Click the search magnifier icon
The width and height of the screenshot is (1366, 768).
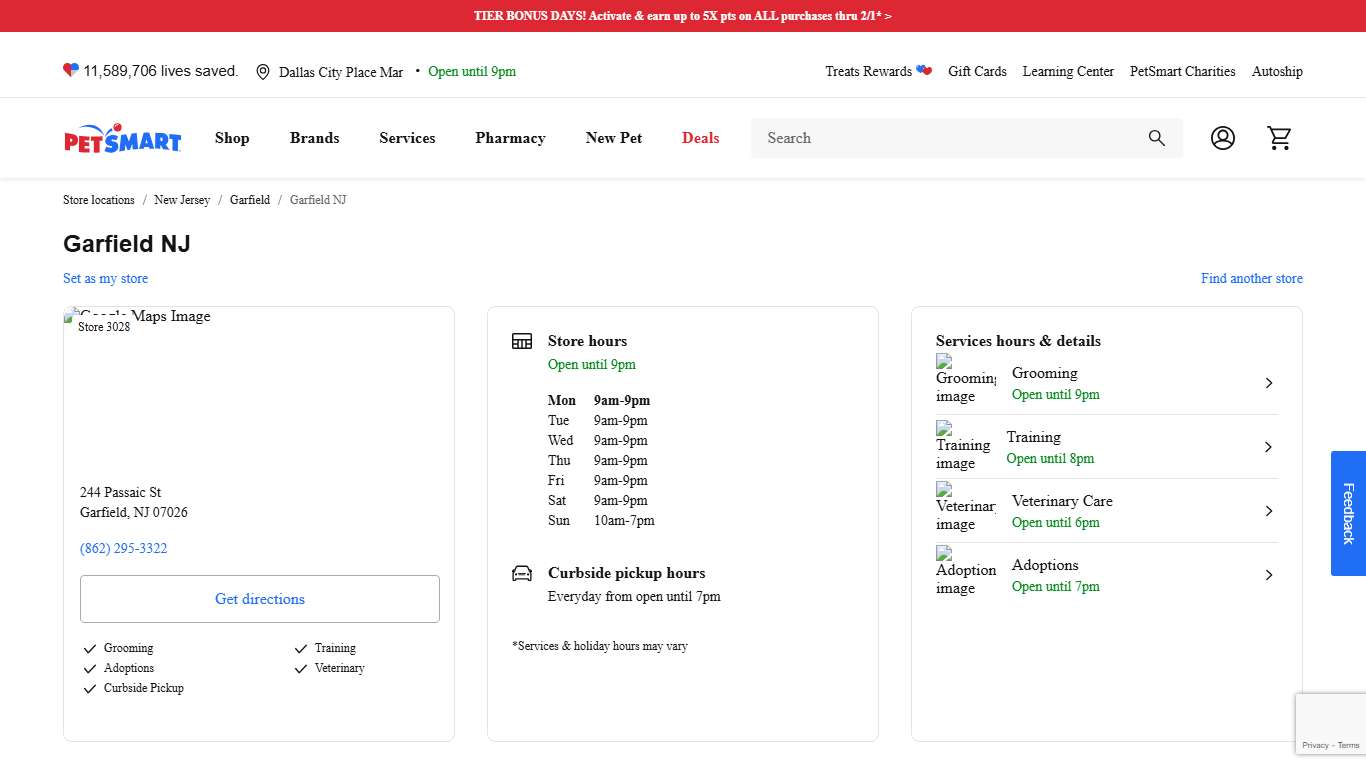1157,138
